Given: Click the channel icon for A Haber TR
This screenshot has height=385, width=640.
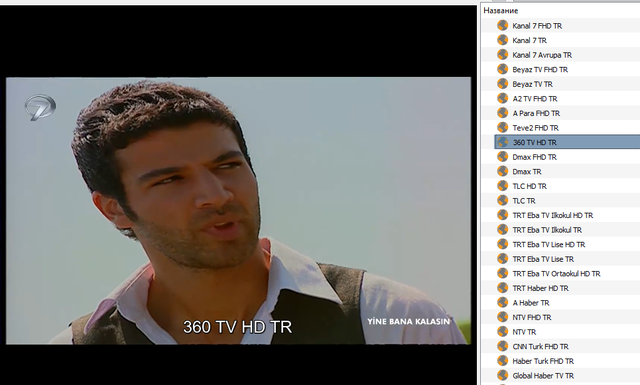Looking at the screenshot, I should [502, 303].
